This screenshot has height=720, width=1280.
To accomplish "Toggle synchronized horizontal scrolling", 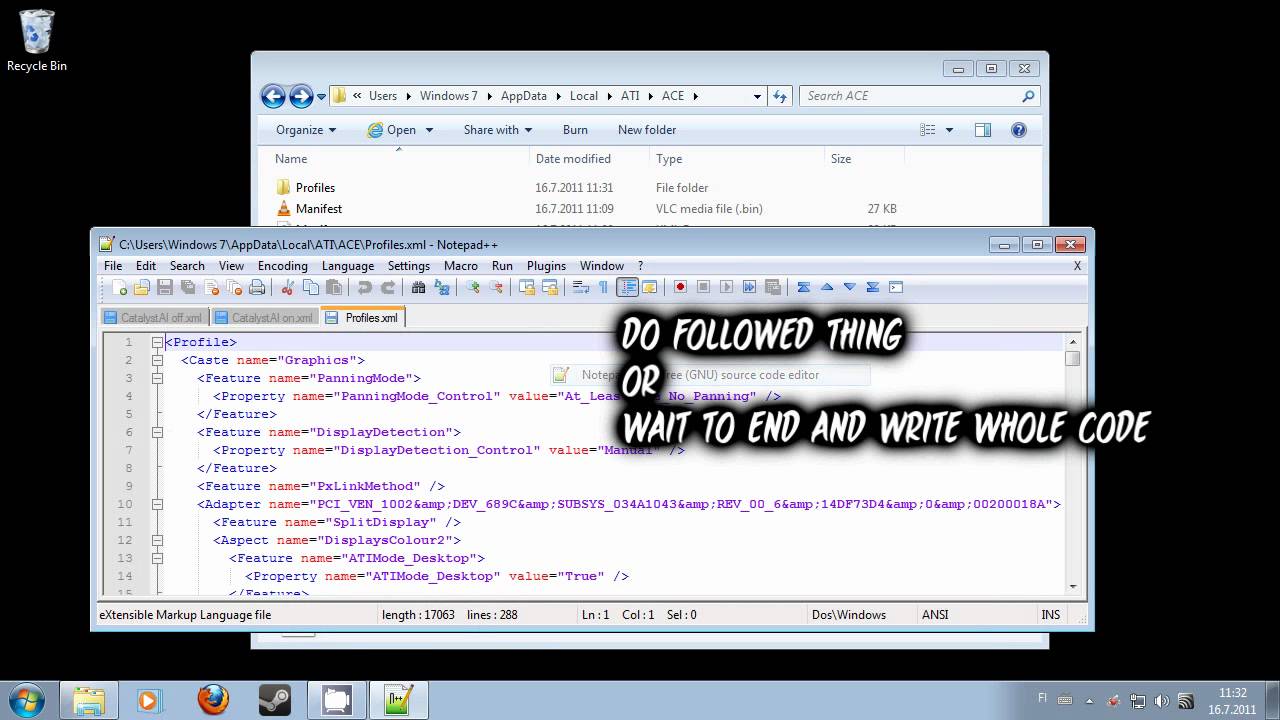I will pos(549,287).
